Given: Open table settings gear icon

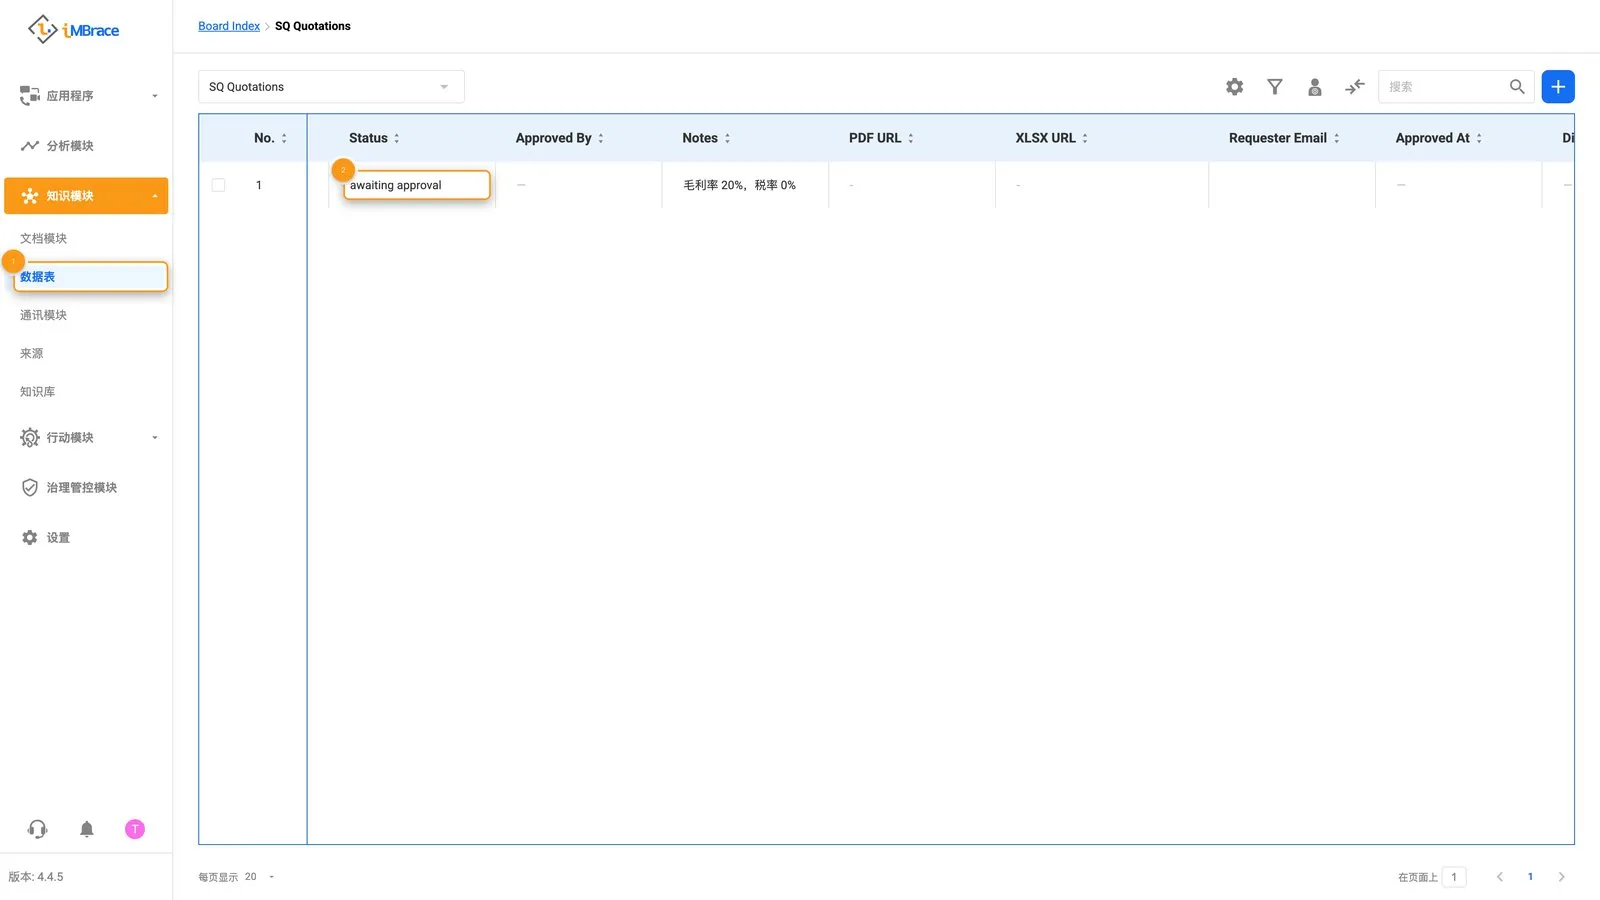Looking at the screenshot, I should coord(1235,87).
